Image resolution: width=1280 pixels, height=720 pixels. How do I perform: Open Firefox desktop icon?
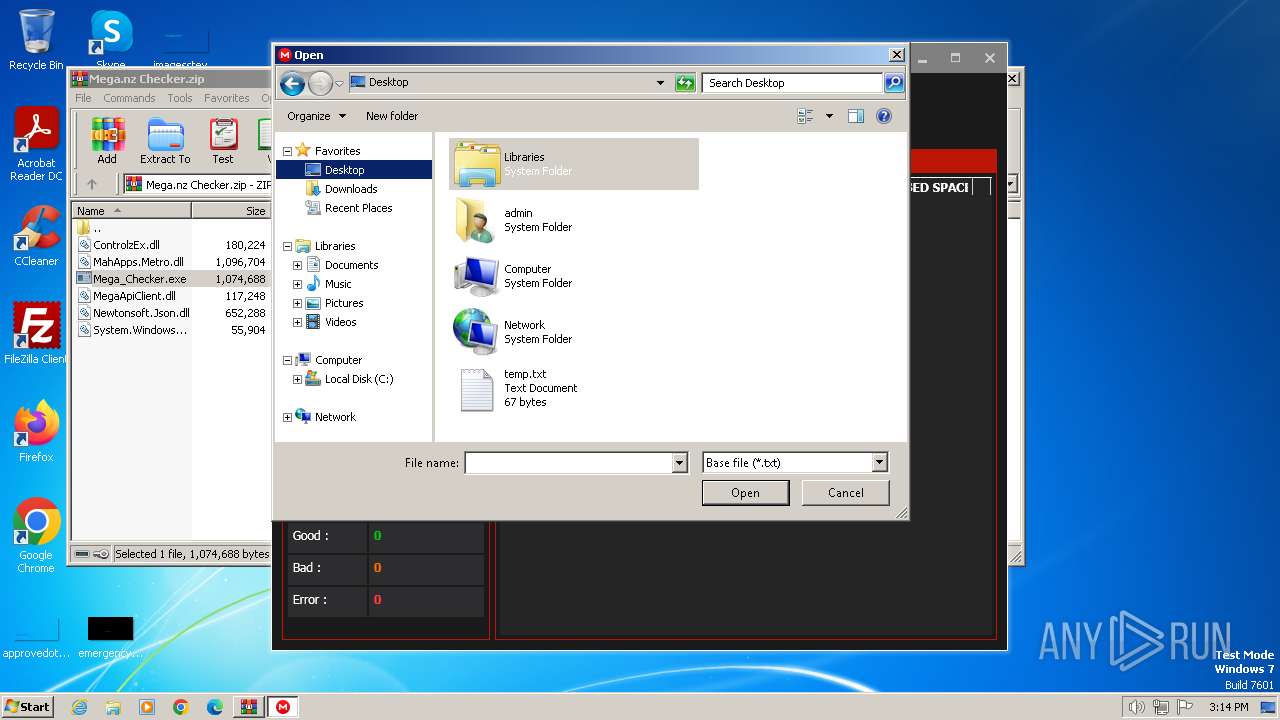click(x=36, y=432)
